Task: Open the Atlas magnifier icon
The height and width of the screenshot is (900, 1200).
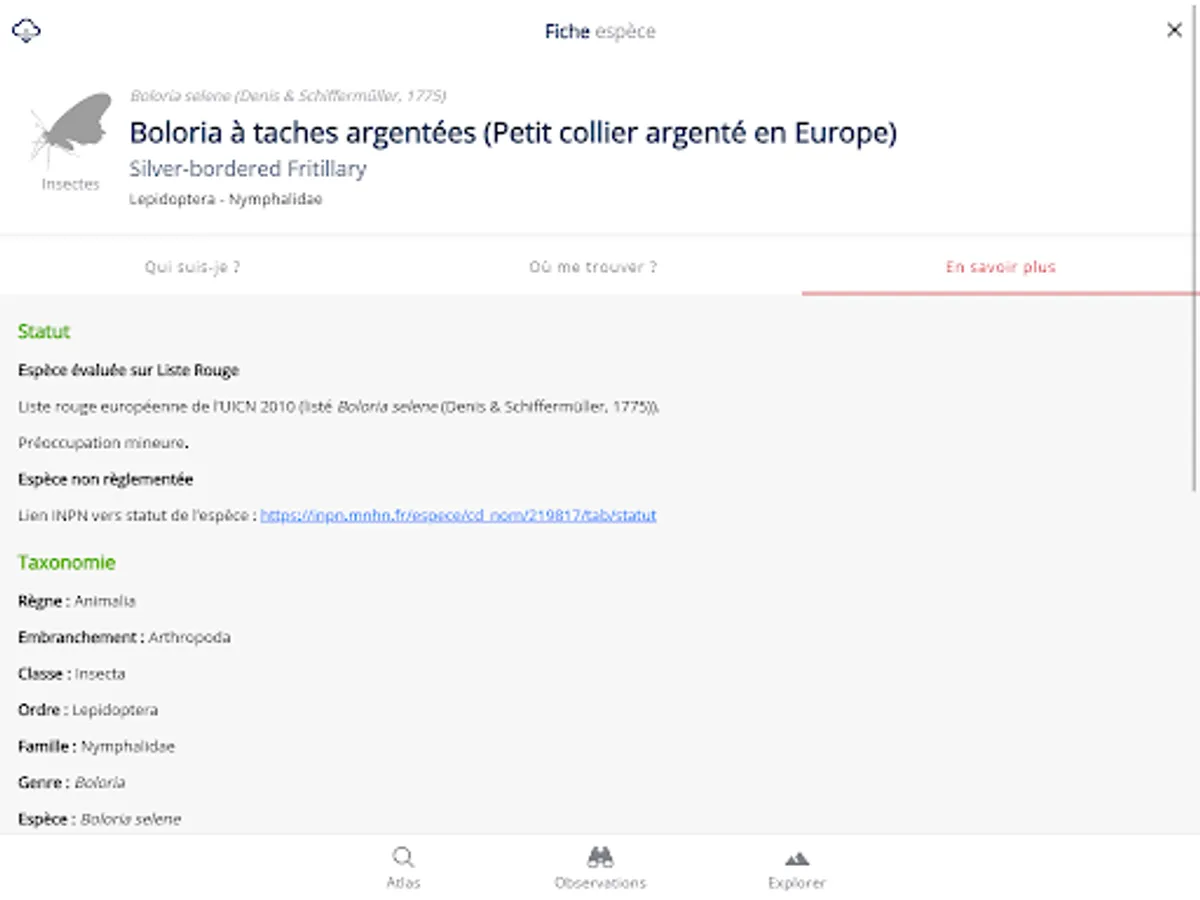Action: pyautogui.click(x=403, y=858)
